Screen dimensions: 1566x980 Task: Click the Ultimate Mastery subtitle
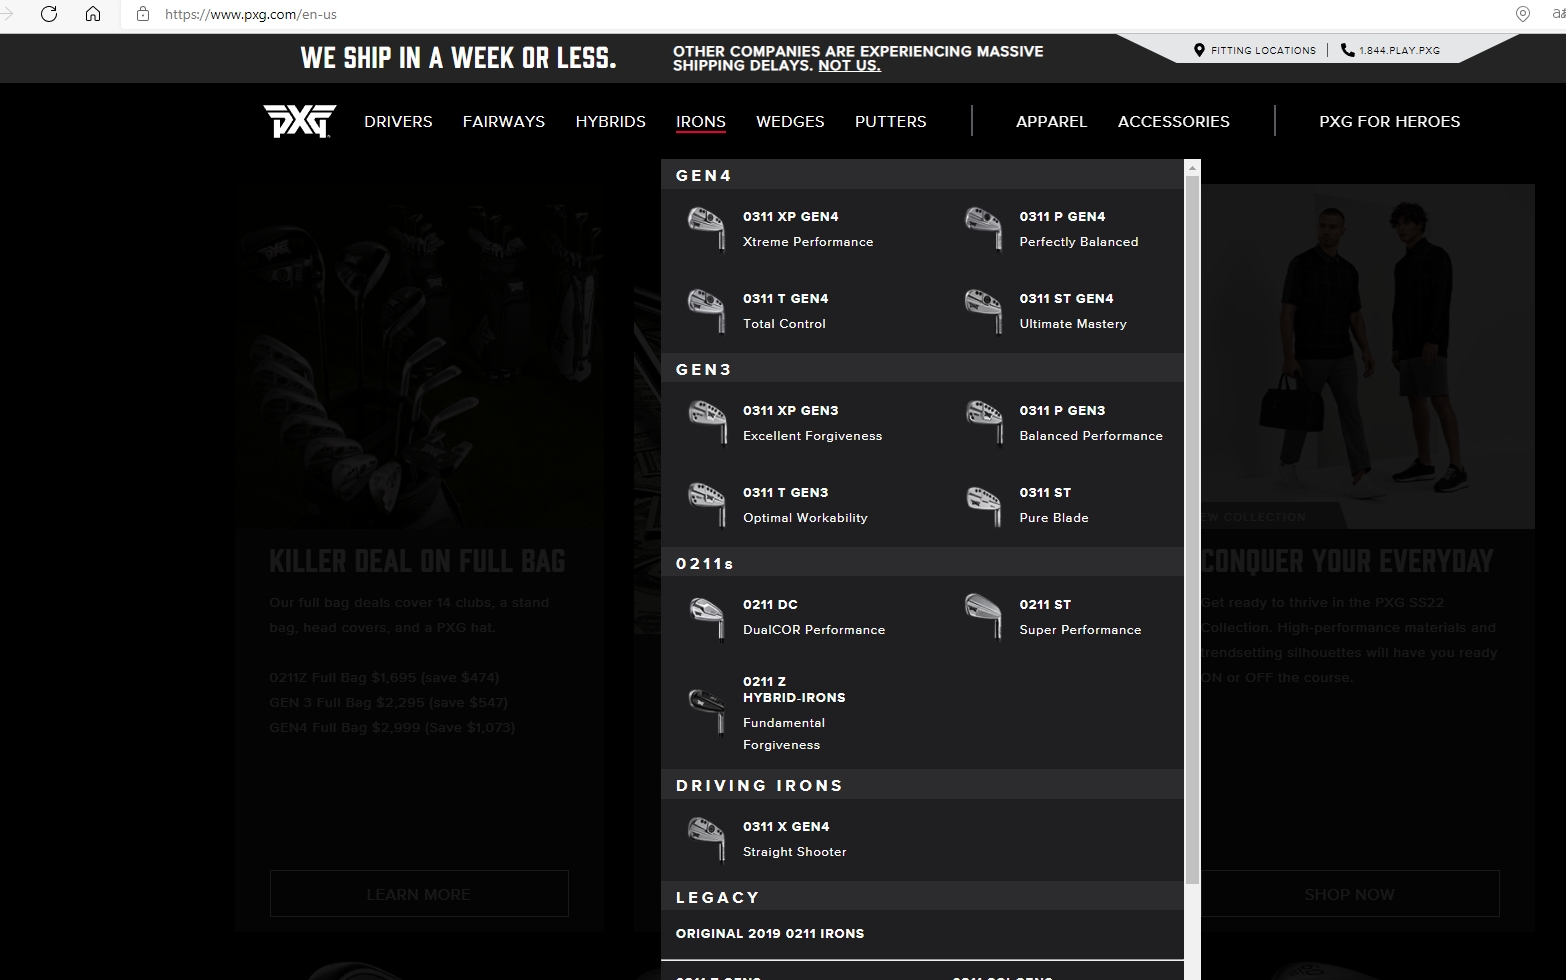1073,324
